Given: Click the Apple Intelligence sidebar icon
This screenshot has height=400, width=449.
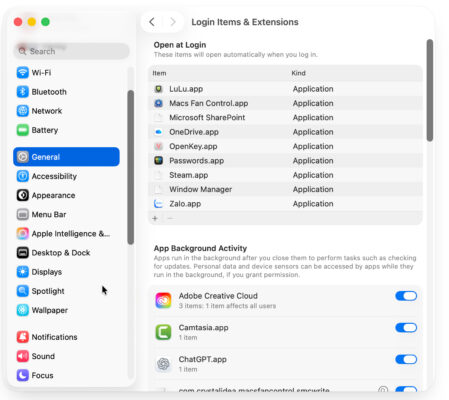Looking at the screenshot, I should tap(23, 233).
